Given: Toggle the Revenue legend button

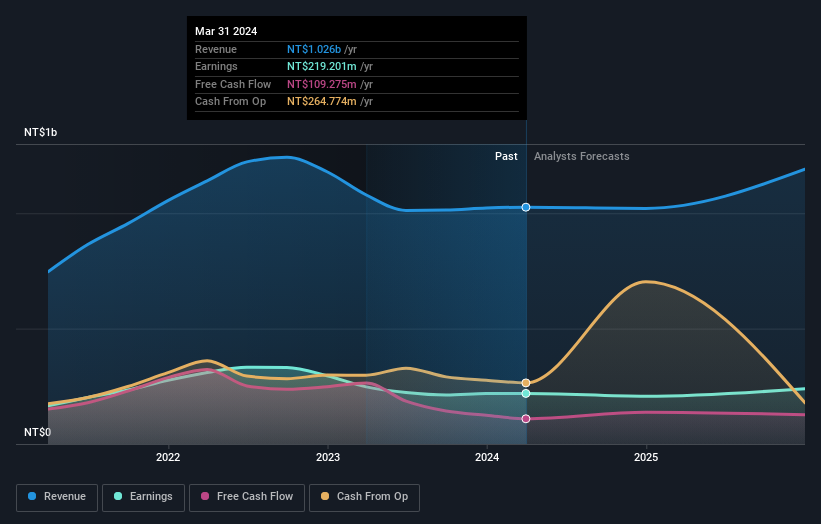Looking at the screenshot, I should [x=57, y=497].
